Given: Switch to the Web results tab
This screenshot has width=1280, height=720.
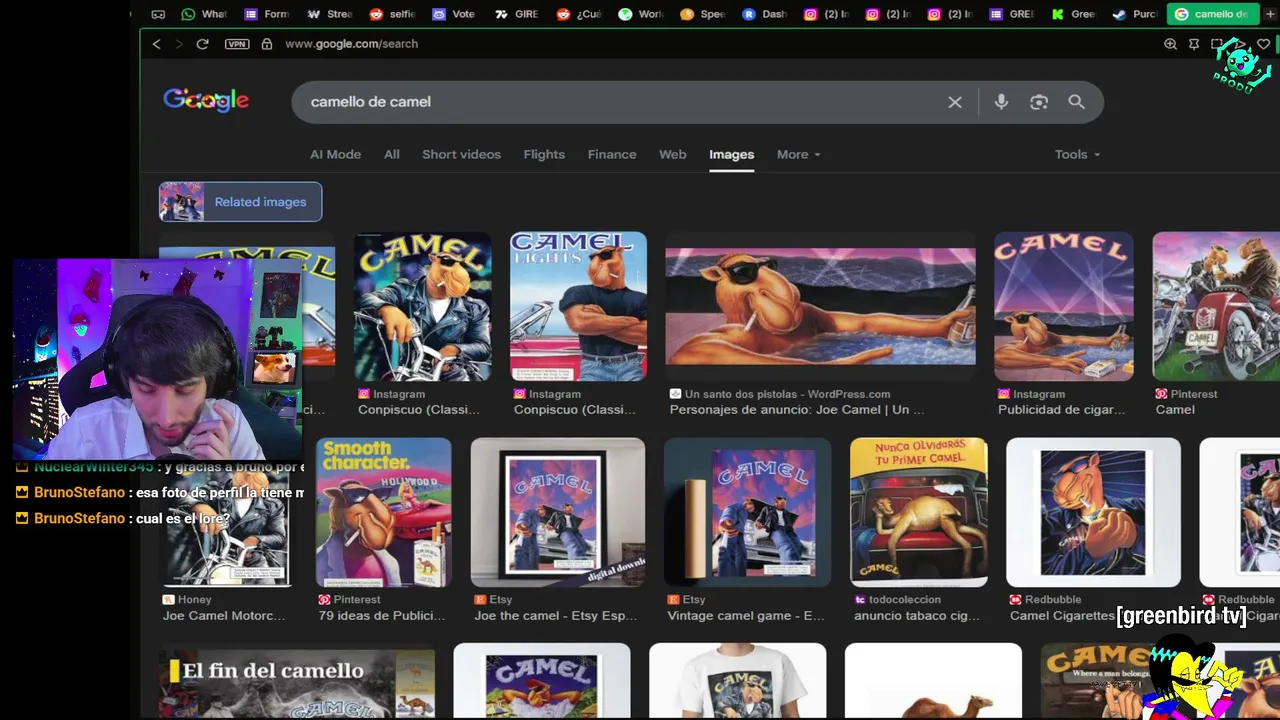Looking at the screenshot, I should pos(673,154).
